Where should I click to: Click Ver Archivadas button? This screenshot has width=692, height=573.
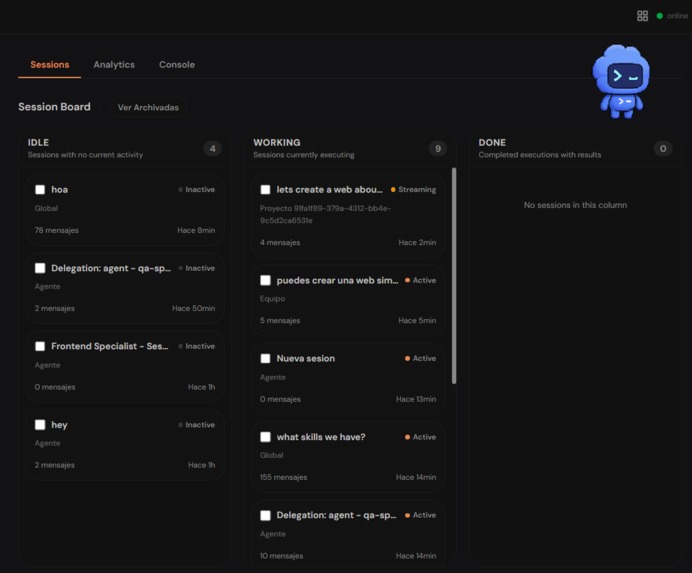[148, 107]
